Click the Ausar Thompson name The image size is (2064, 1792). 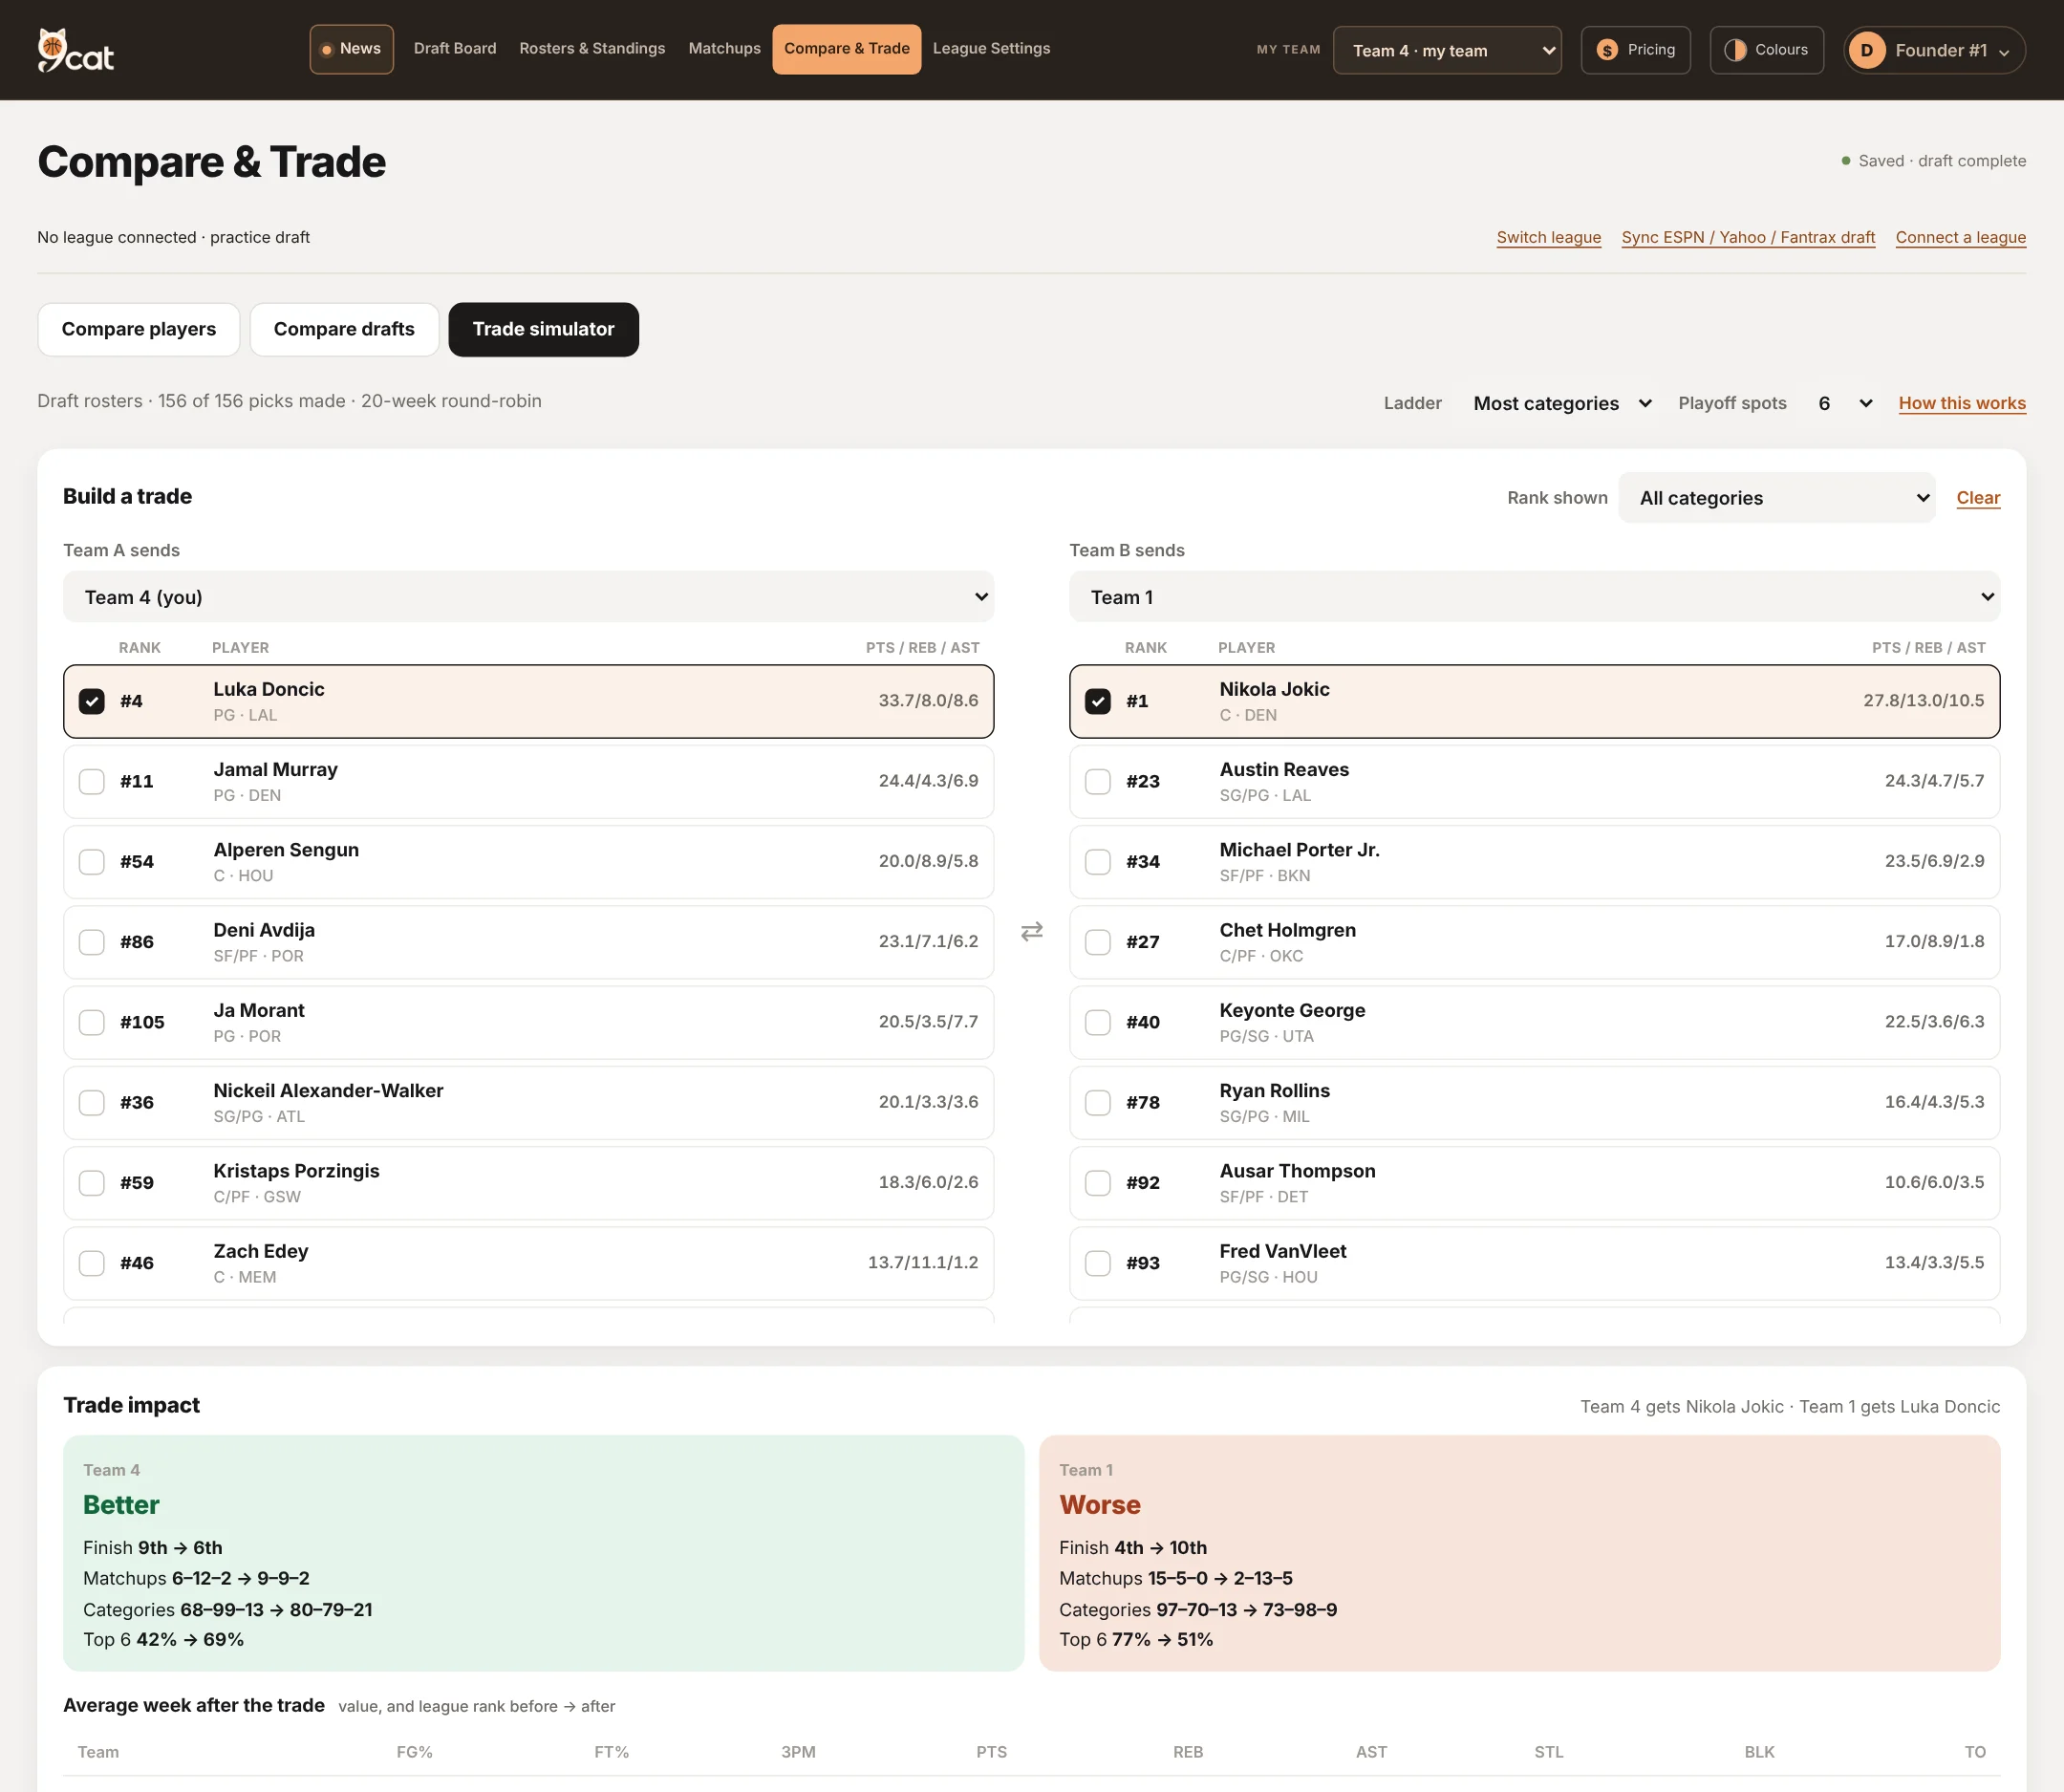pos(1297,1171)
